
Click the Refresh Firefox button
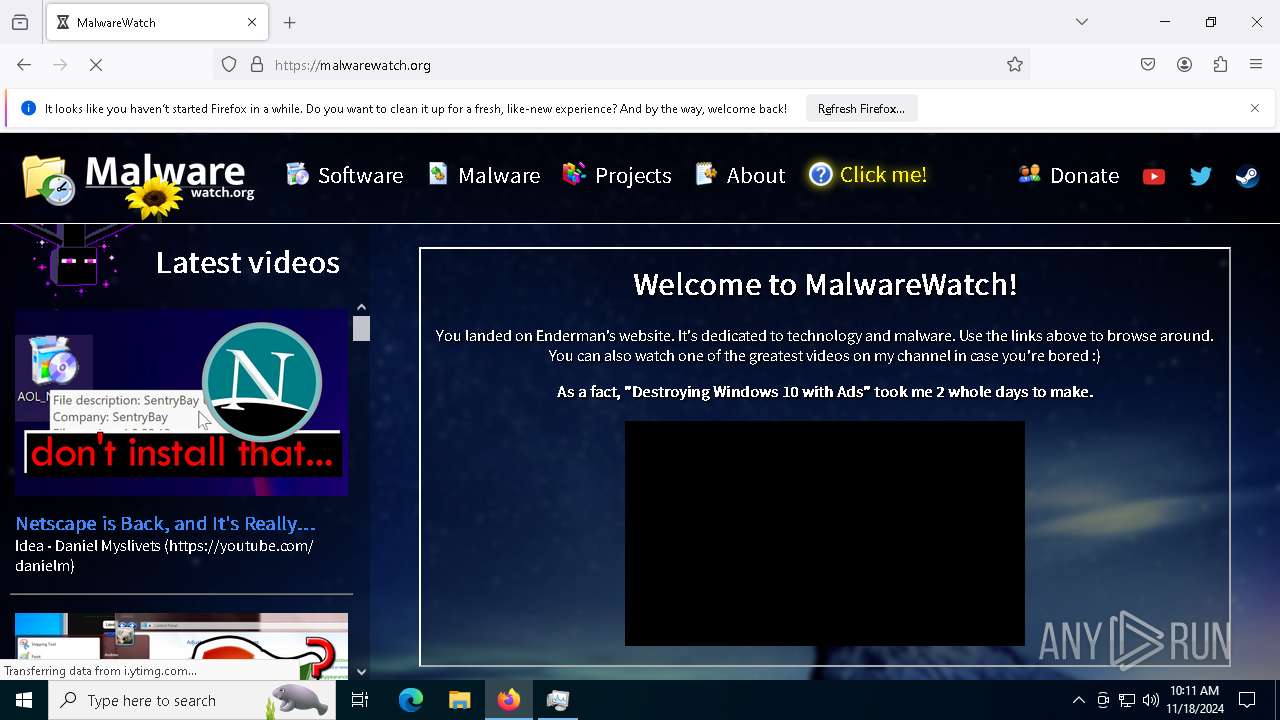861,109
